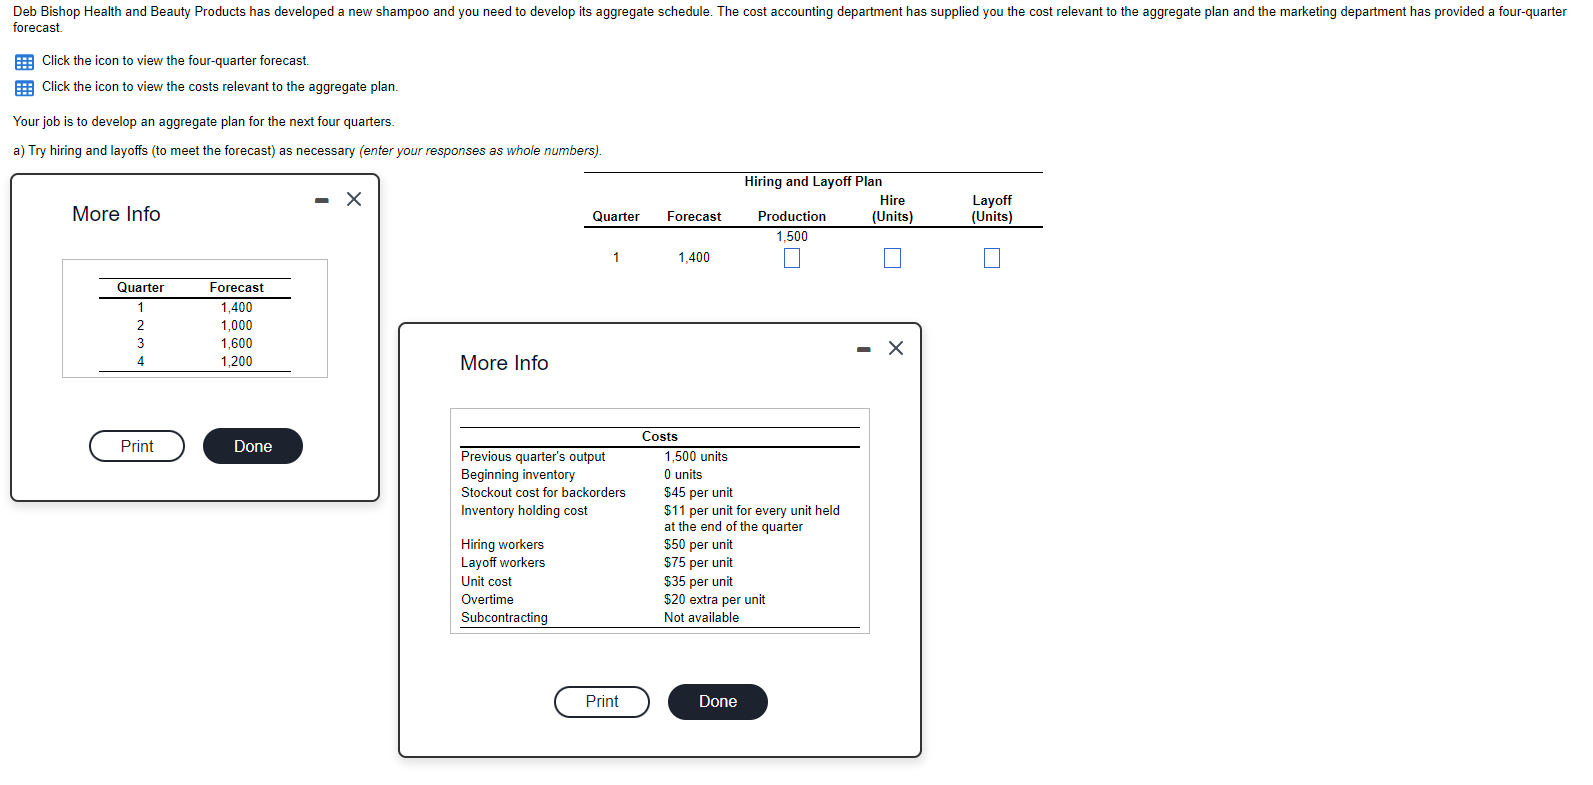Click the 1,600 forecast value for quarter 3
1593x785 pixels.
point(237,344)
